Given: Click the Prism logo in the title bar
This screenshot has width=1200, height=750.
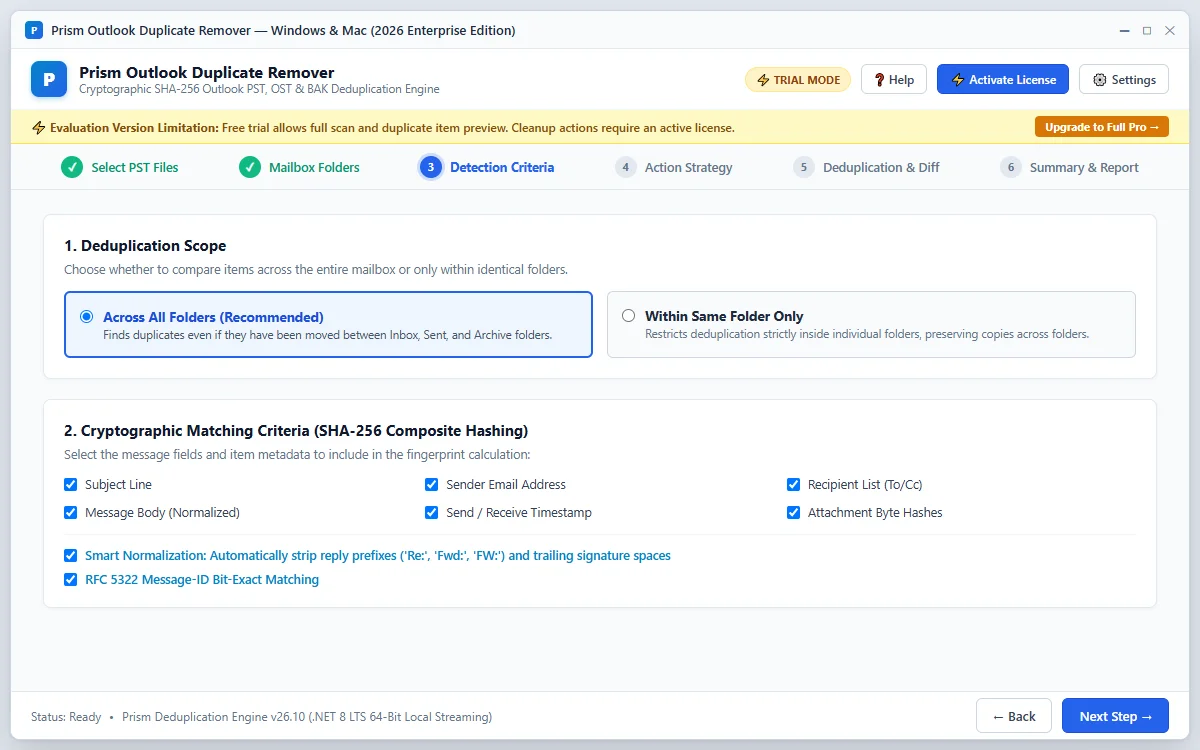Looking at the screenshot, I should [33, 30].
